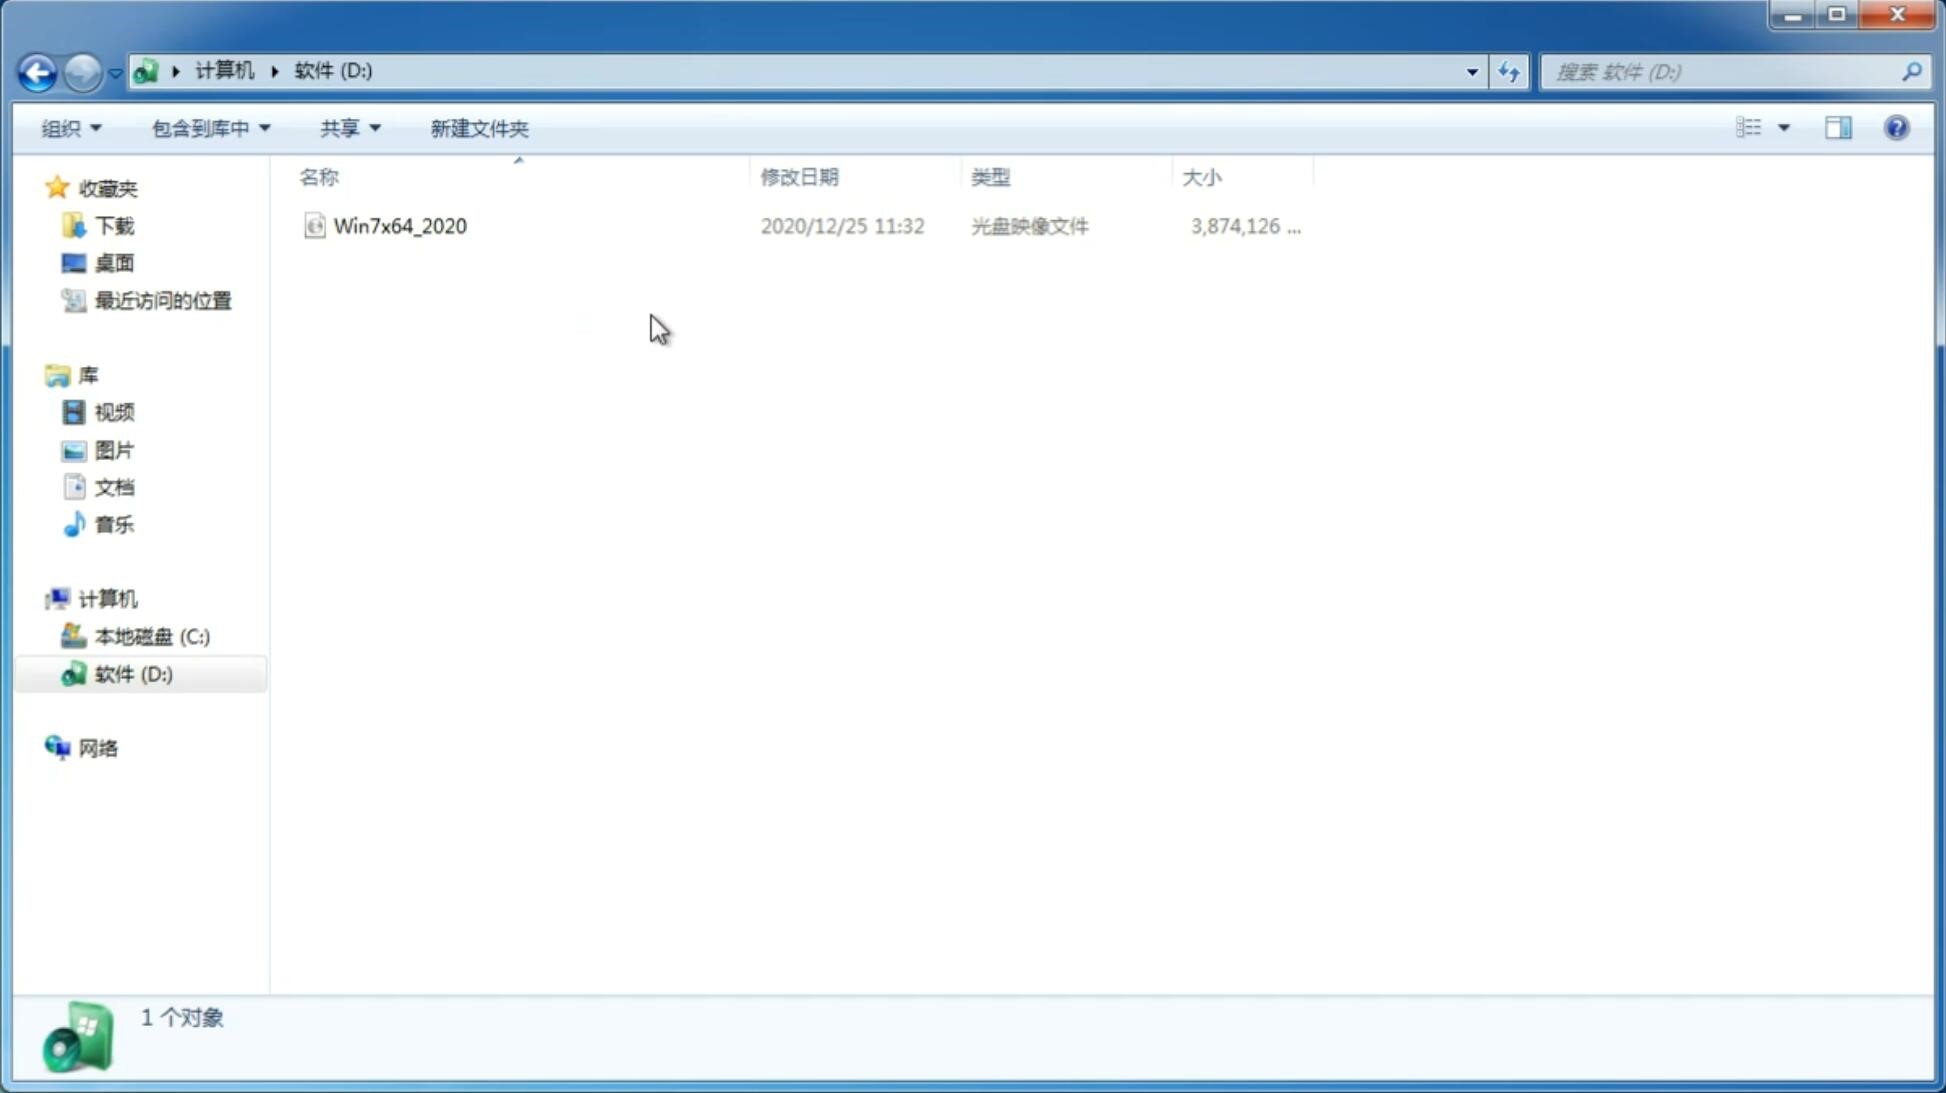Open the Win7x64_2020 disc image file
The image size is (1946, 1093).
(401, 224)
